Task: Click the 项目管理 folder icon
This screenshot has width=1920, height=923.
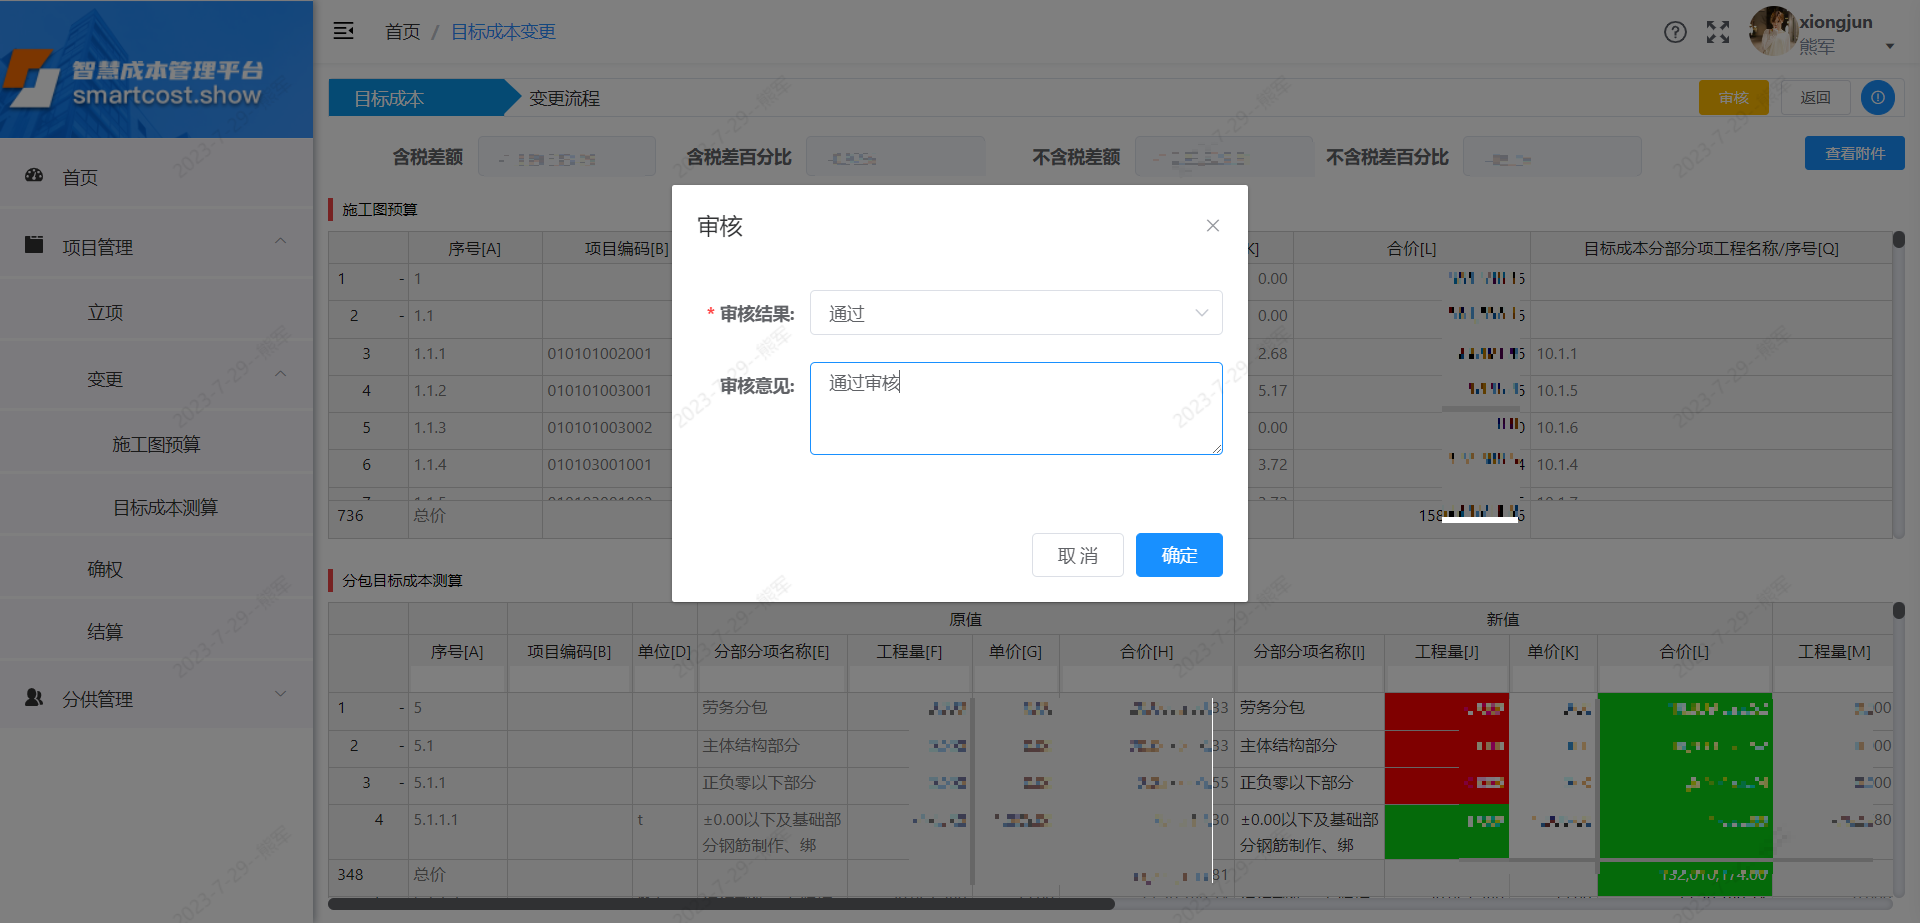Action: (x=34, y=245)
